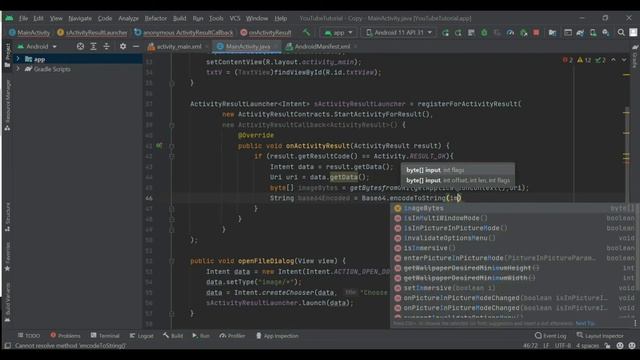This screenshot has width=640, height=360.
Task: Choose enterPictureInPictureMode completion suggestion
Action: click(514, 258)
